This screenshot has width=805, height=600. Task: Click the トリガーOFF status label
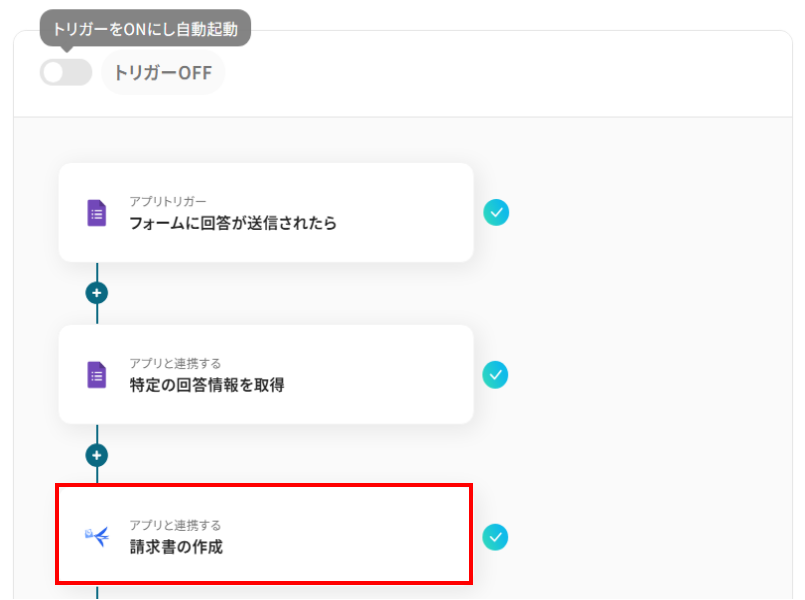163,73
